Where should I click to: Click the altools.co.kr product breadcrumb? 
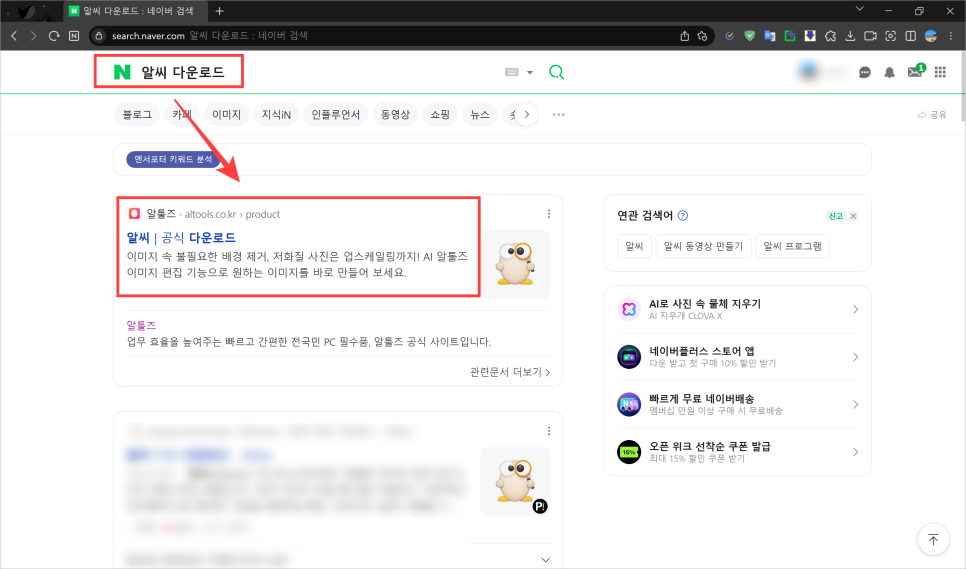[232, 214]
